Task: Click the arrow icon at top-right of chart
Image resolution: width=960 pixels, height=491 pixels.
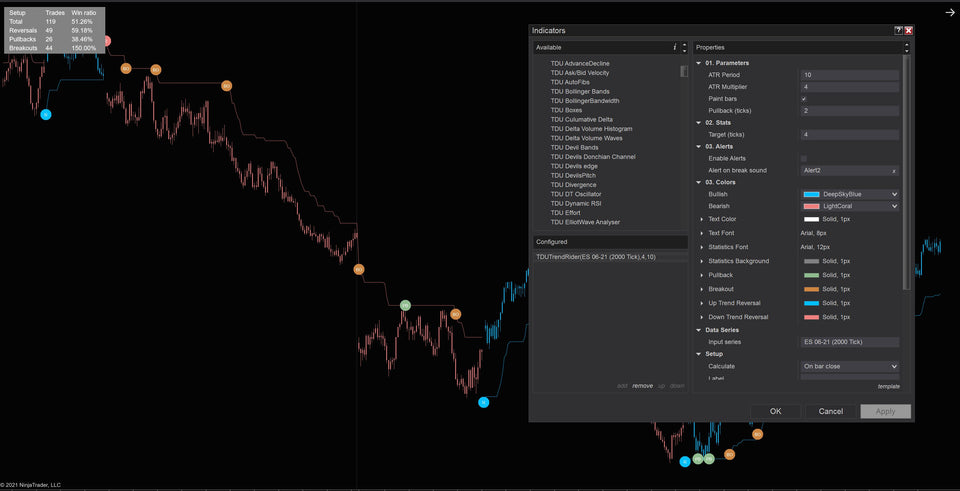Action: pyautogui.click(x=949, y=12)
